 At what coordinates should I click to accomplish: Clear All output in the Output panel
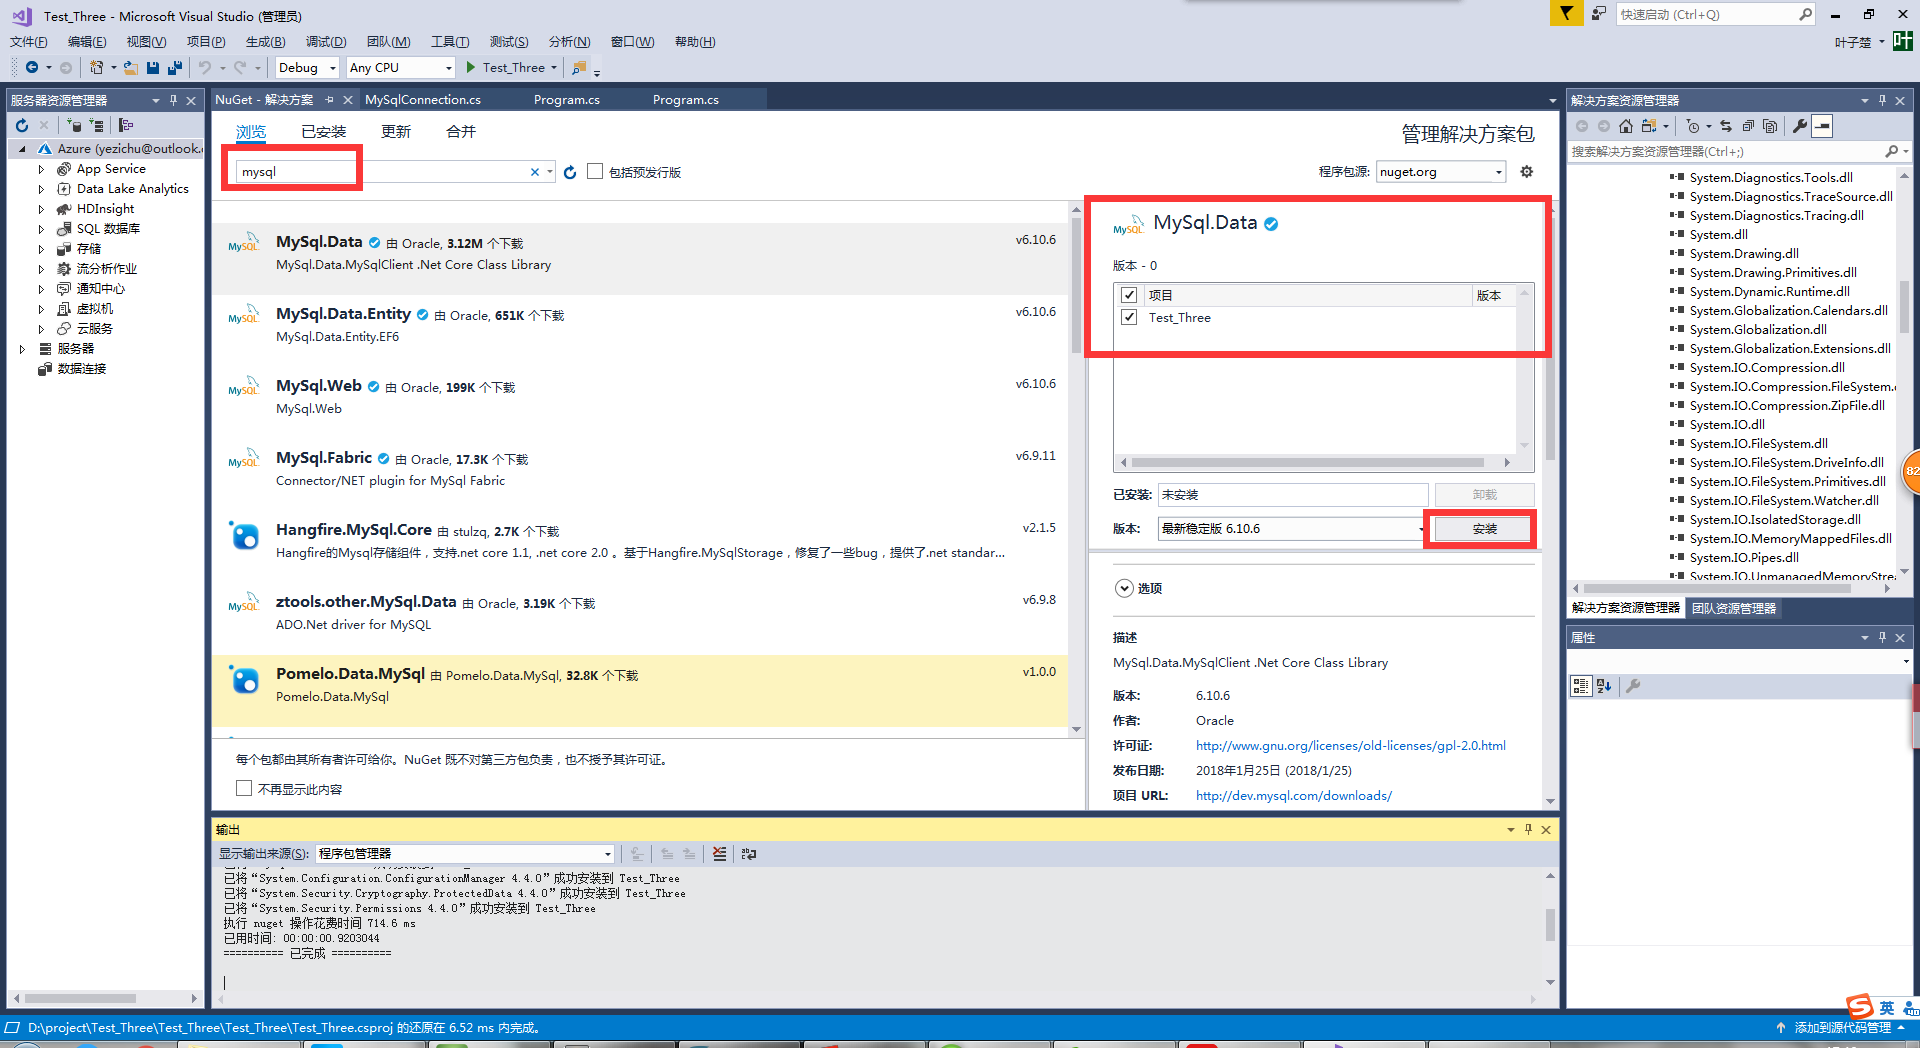(719, 854)
